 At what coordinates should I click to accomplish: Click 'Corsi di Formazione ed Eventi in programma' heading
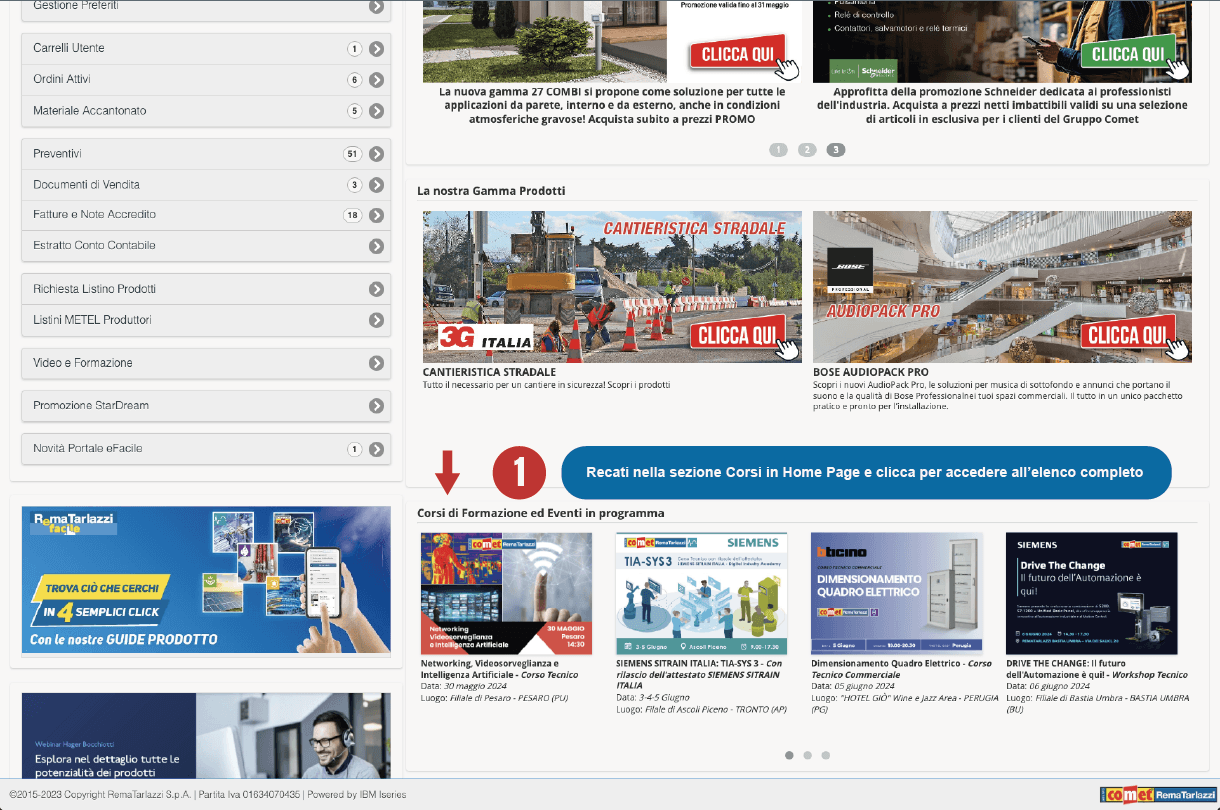[541, 514]
